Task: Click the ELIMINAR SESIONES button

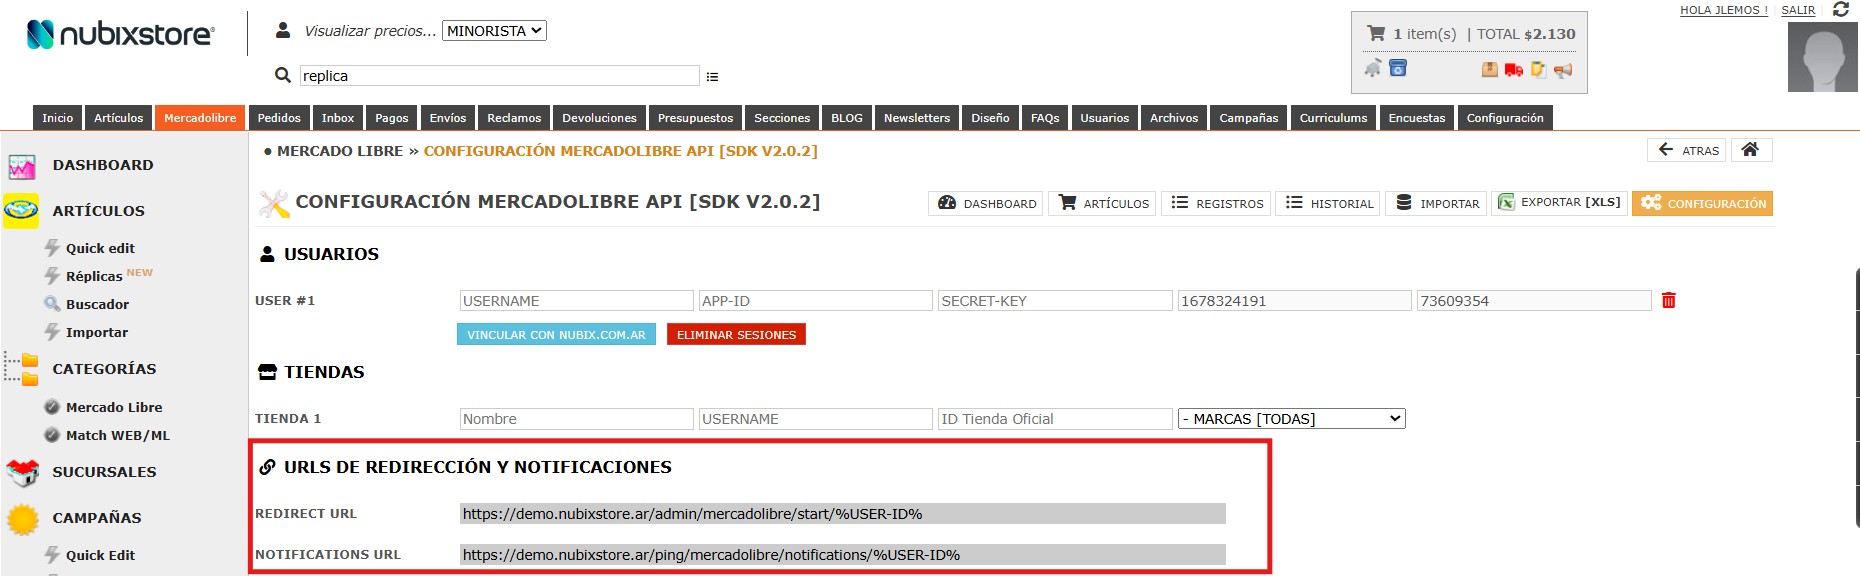Action: pyautogui.click(x=736, y=334)
